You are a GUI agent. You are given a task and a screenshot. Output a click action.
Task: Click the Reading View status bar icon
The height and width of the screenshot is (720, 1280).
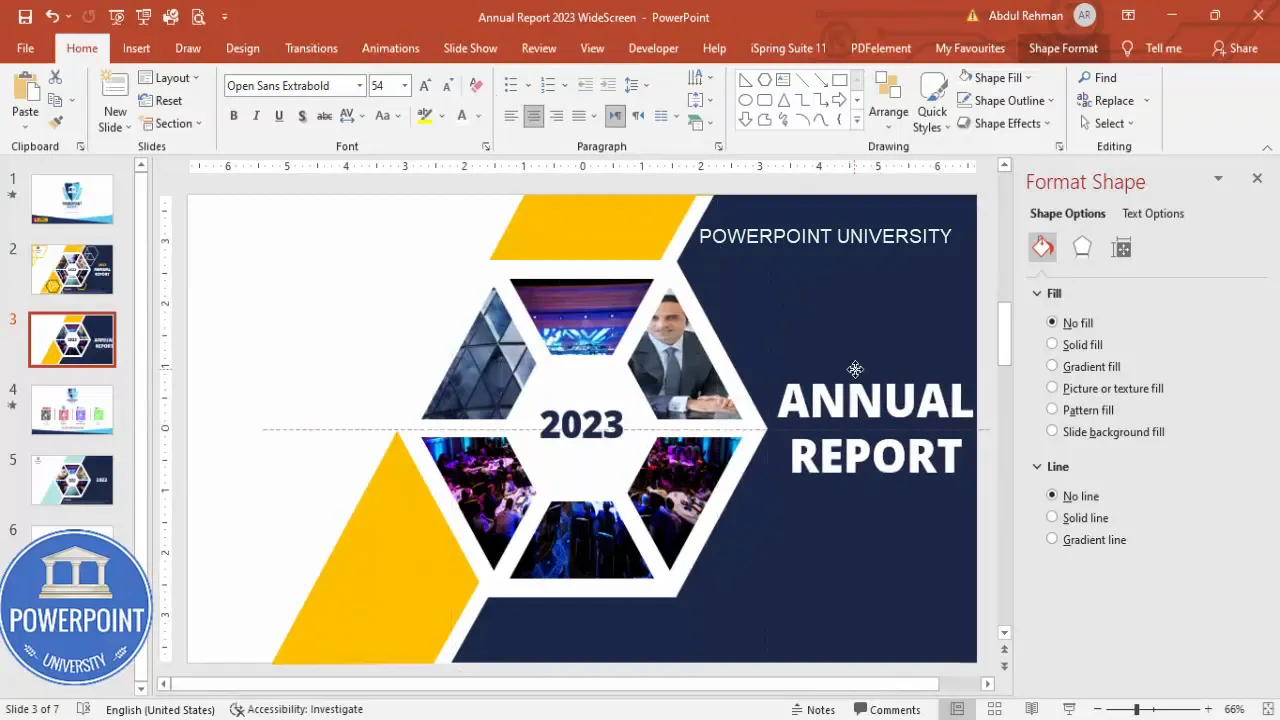pyautogui.click(x=1031, y=709)
